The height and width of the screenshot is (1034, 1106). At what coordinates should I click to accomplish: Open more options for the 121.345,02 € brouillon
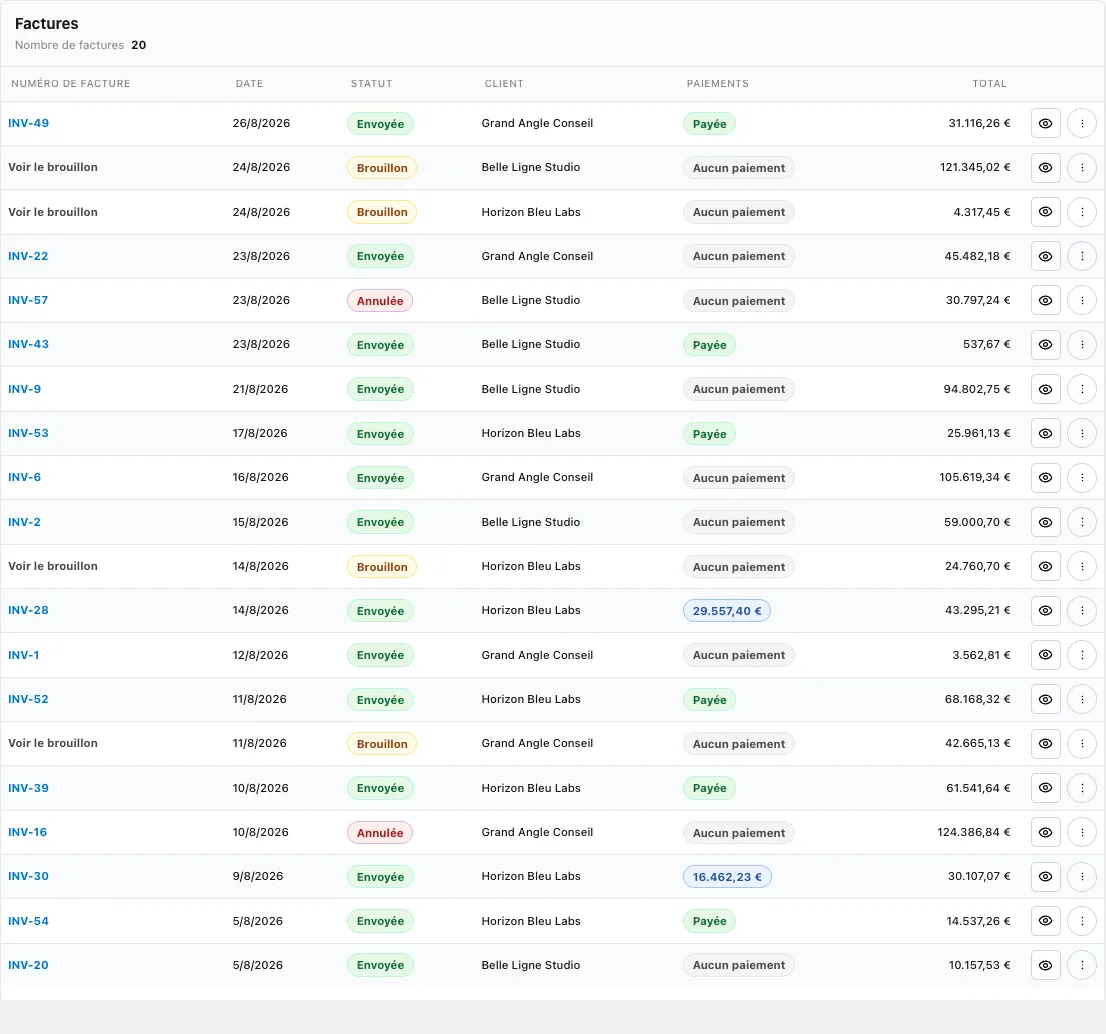pos(1082,168)
